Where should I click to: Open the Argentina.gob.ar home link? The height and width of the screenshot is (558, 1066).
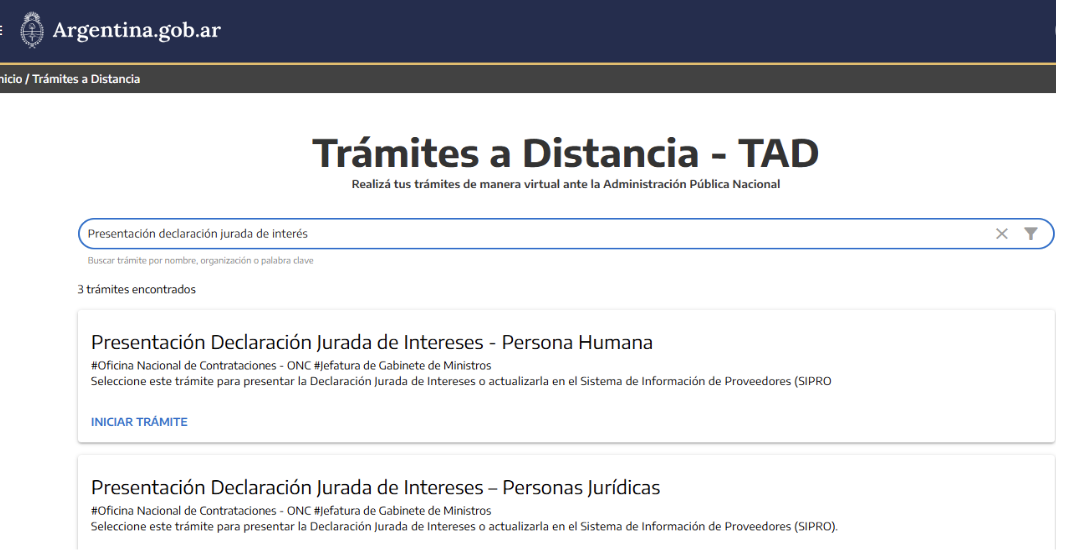[137, 30]
